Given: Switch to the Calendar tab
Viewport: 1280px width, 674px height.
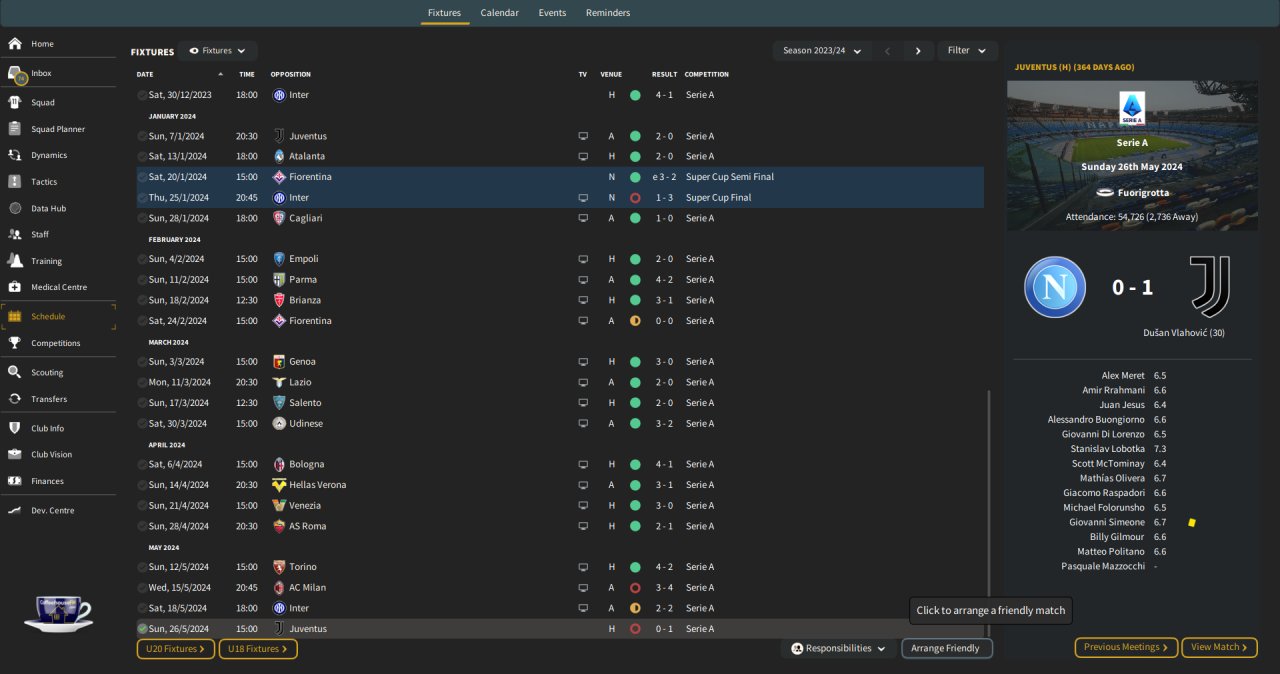Looking at the screenshot, I should [500, 13].
